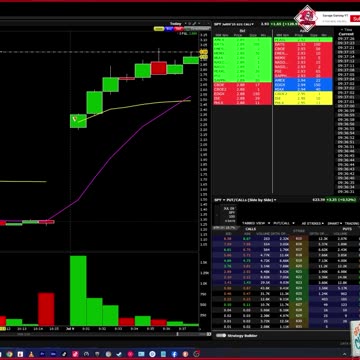This screenshot has width=360, height=360.
Task: Expand the JUL 09 expiration arrow
Action: [217, 215]
